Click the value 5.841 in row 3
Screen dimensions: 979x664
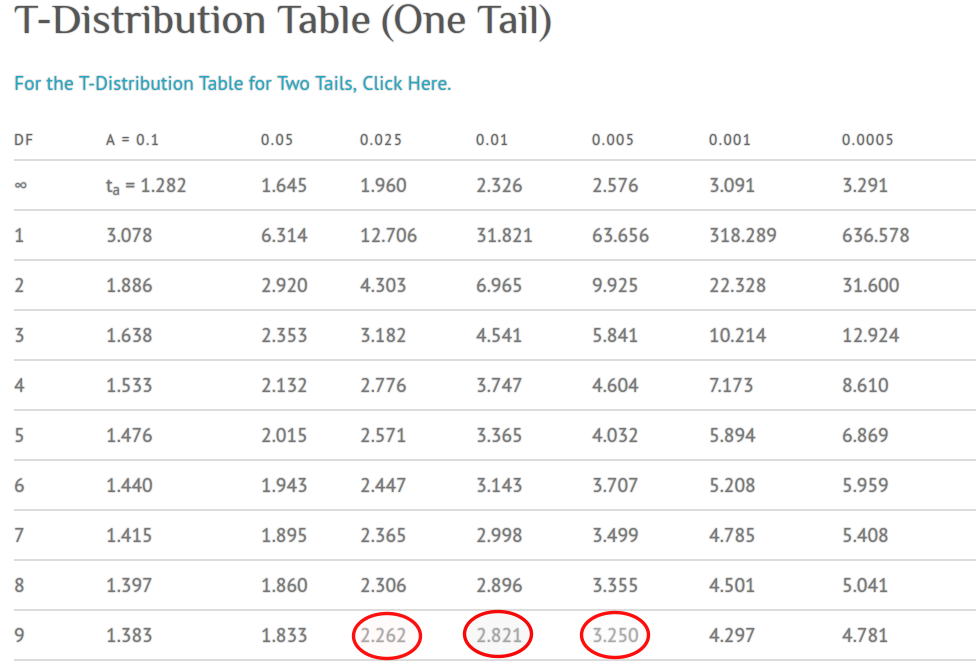click(x=615, y=336)
